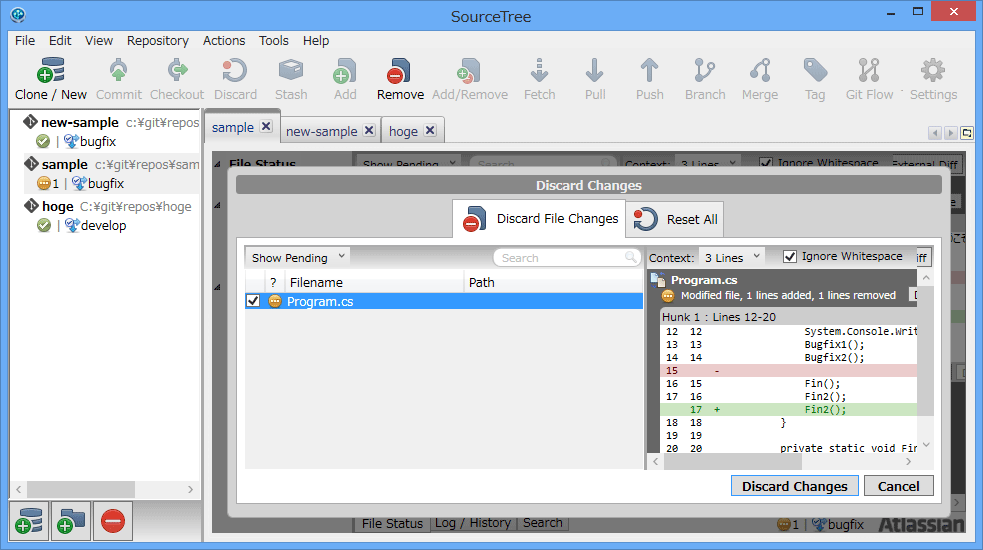This screenshot has width=983, height=550.
Task: Click the bookmarks pane horizontal scrollbar thumb
Action: coord(81,489)
